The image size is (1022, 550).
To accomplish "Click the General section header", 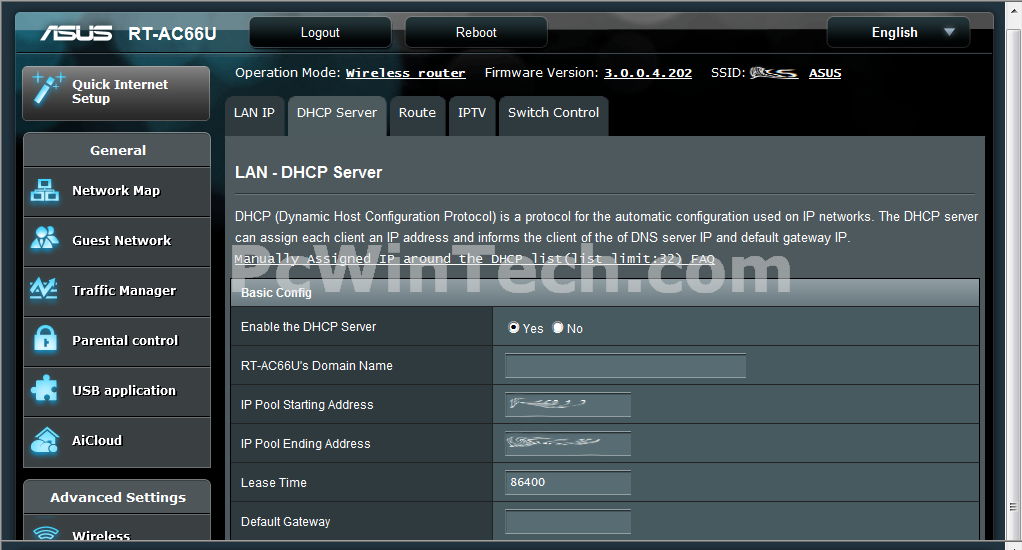I will [x=117, y=151].
